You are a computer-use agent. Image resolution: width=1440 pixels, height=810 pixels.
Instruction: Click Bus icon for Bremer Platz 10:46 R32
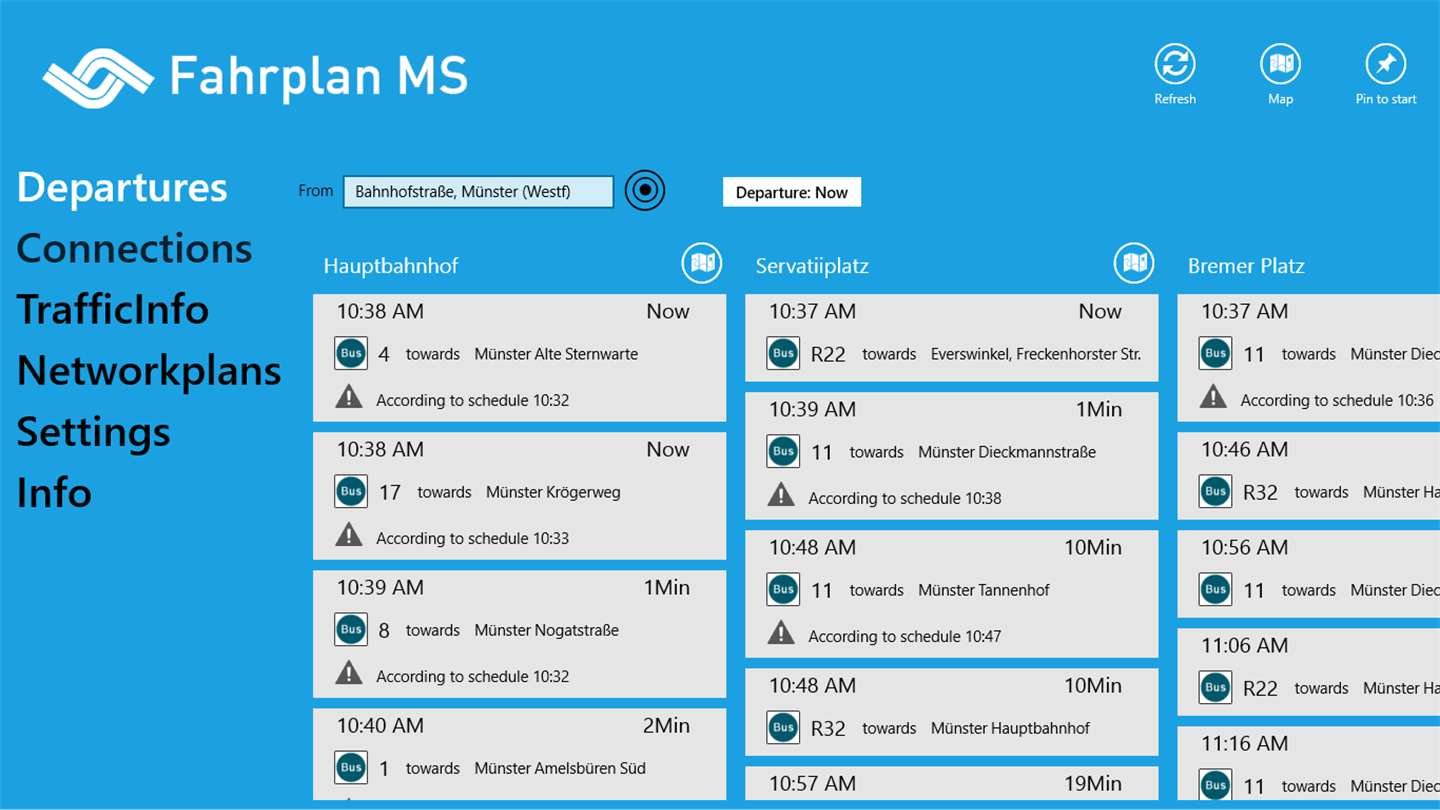click(x=1215, y=491)
